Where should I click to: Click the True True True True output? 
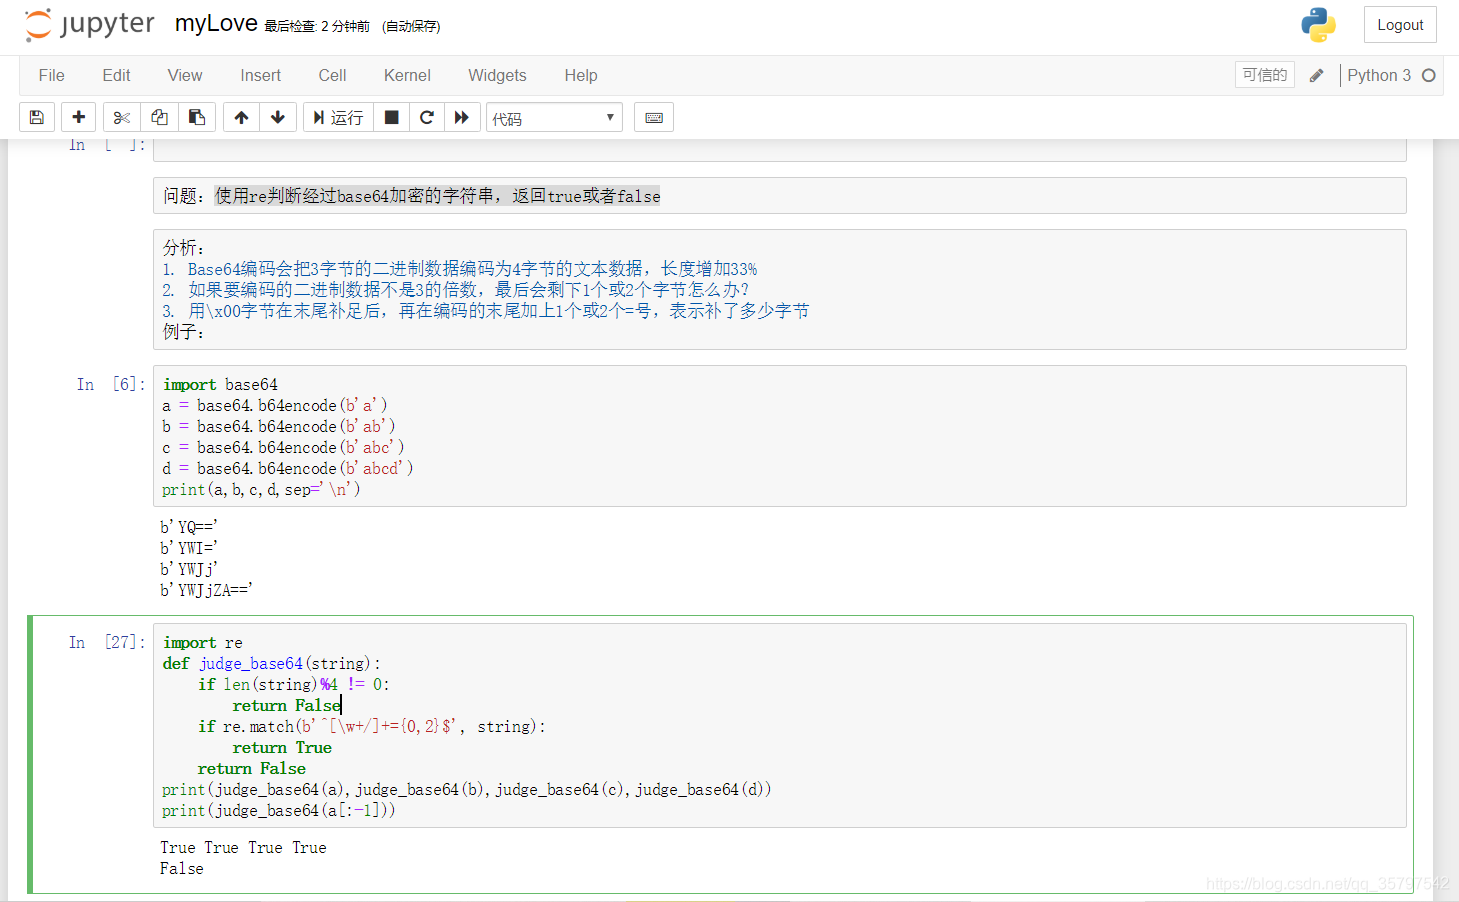coord(243,847)
